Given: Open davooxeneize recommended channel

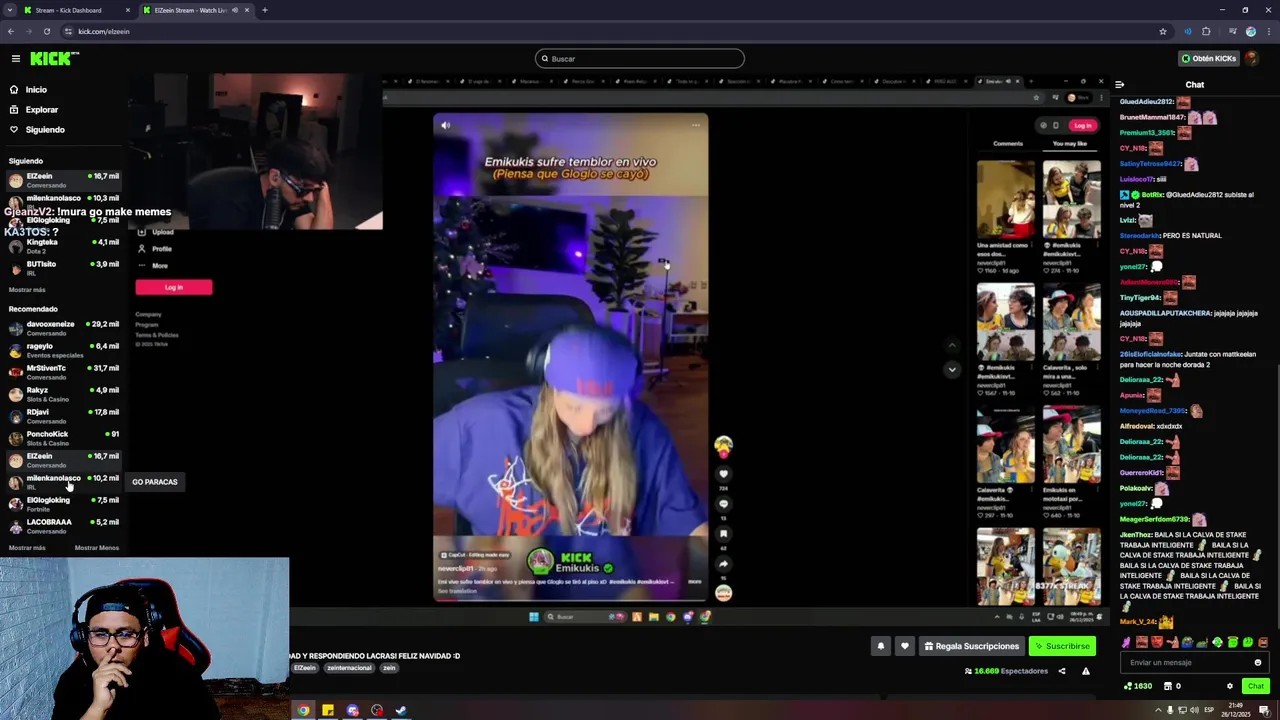Looking at the screenshot, I should click(64, 328).
